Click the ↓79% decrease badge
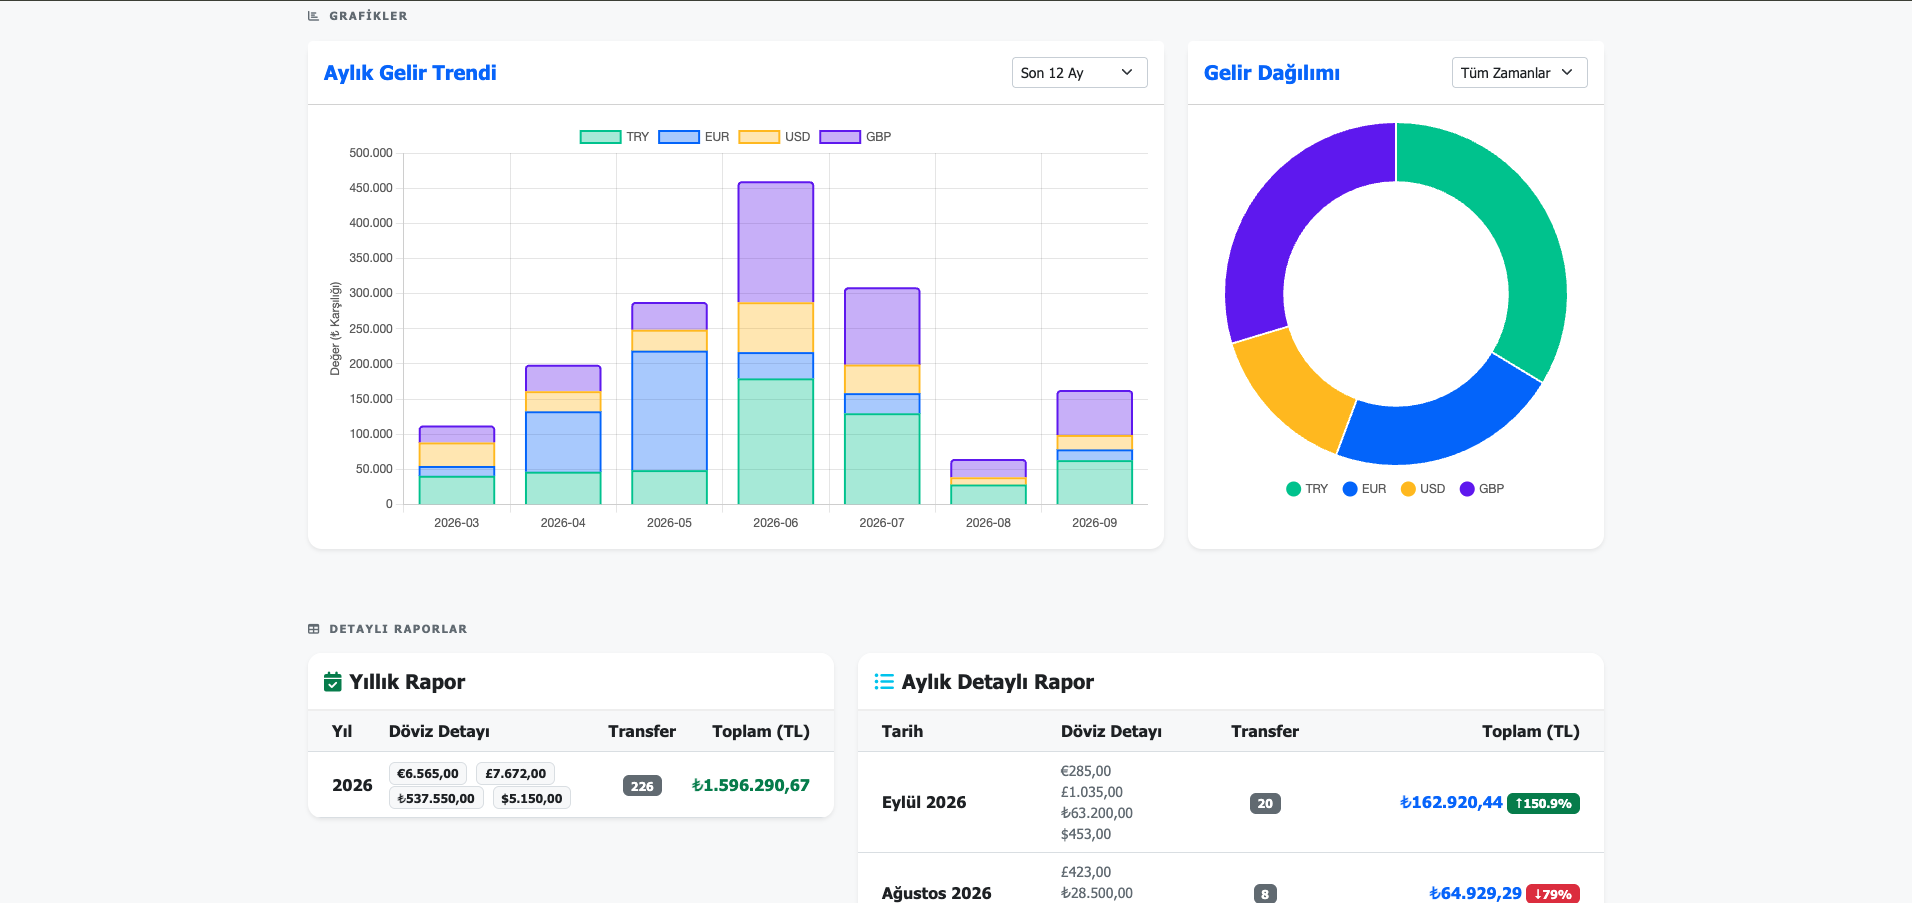Viewport: 1912px width, 903px height. coord(1553,894)
